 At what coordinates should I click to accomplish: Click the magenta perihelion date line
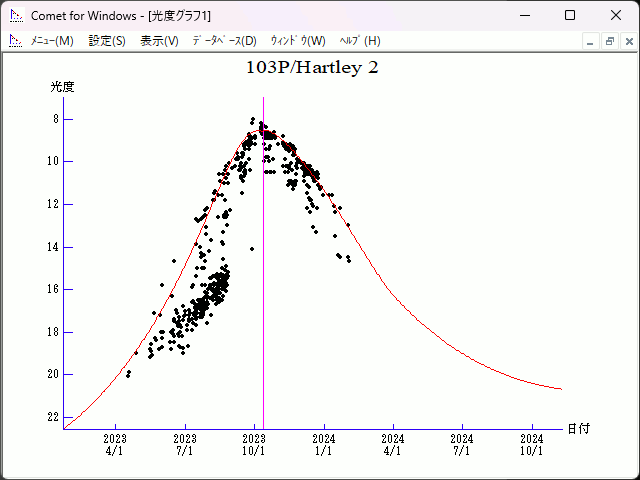coord(263,263)
